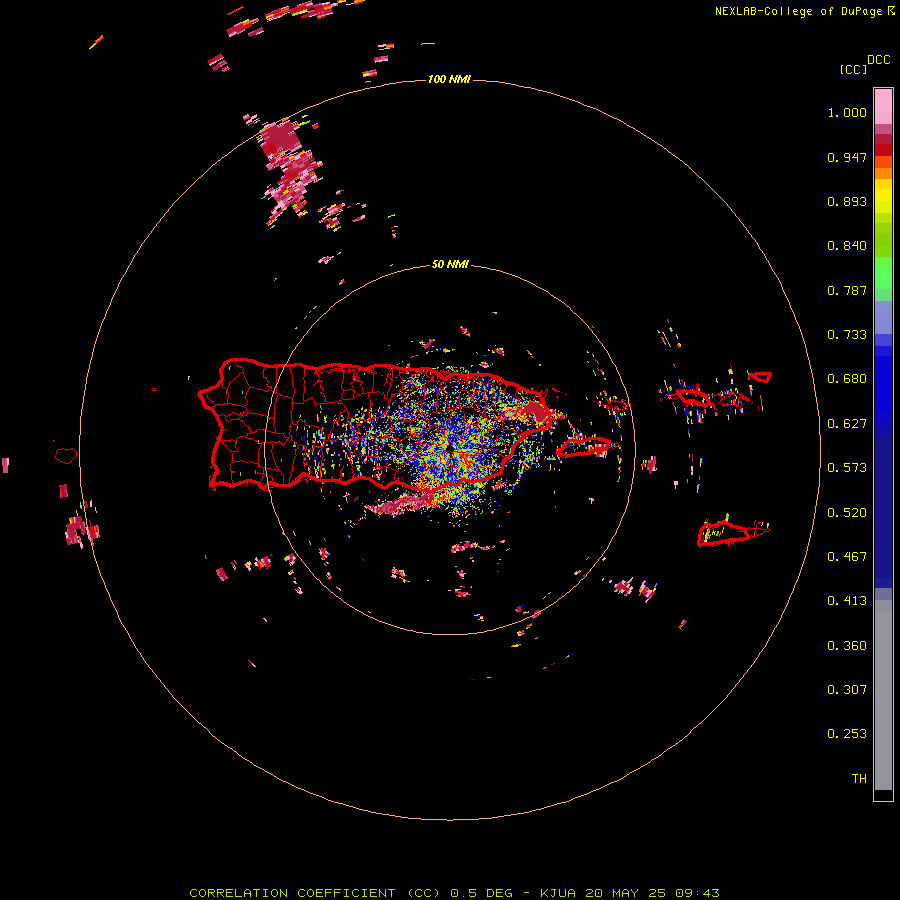Click the DCC label above the color bar
The image size is (900, 900).
pyautogui.click(x=879, y=60)
